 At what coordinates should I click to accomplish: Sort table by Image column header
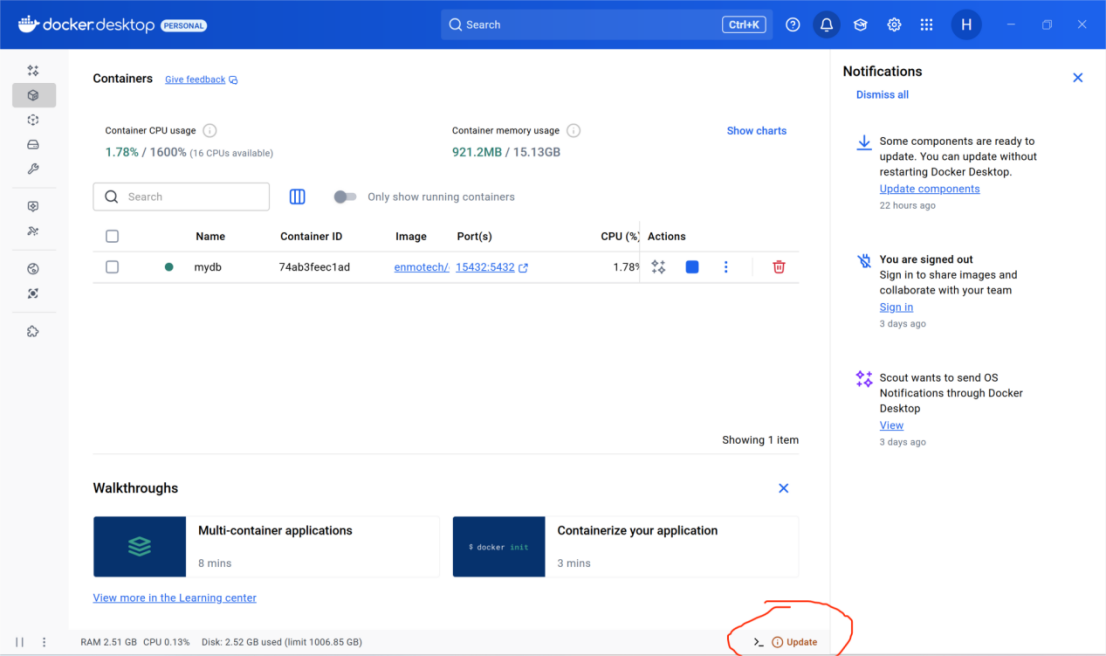coord(411,236)
